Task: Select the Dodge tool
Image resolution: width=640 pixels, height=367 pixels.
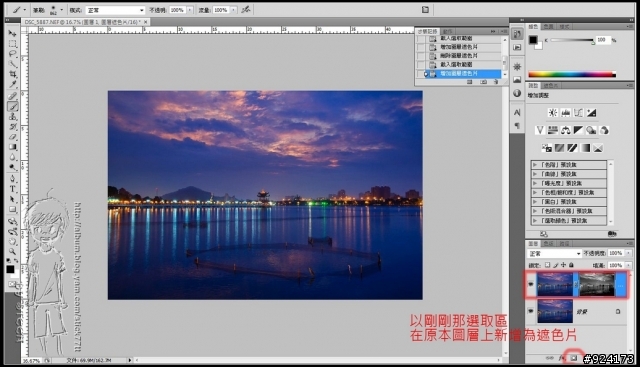Action: pos(12,168)
